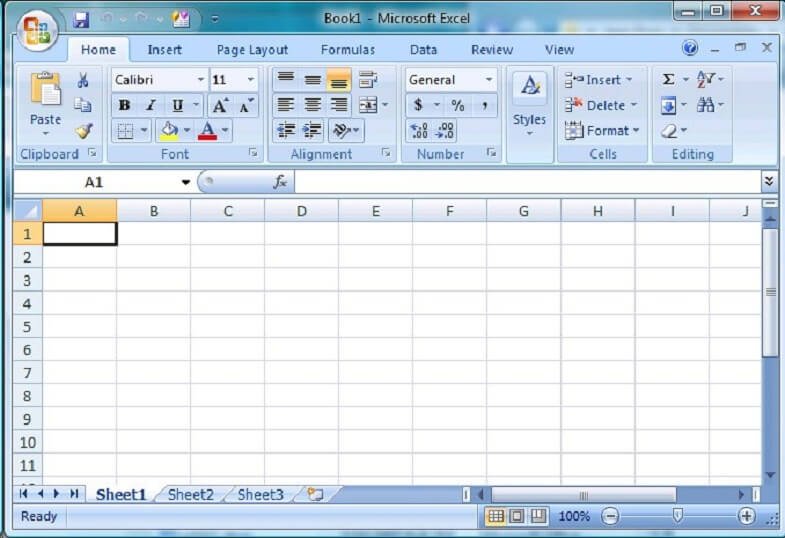This screenshot has height=538, width=785.
Task: Click the zoom slider handle
Action: [677, 515]
